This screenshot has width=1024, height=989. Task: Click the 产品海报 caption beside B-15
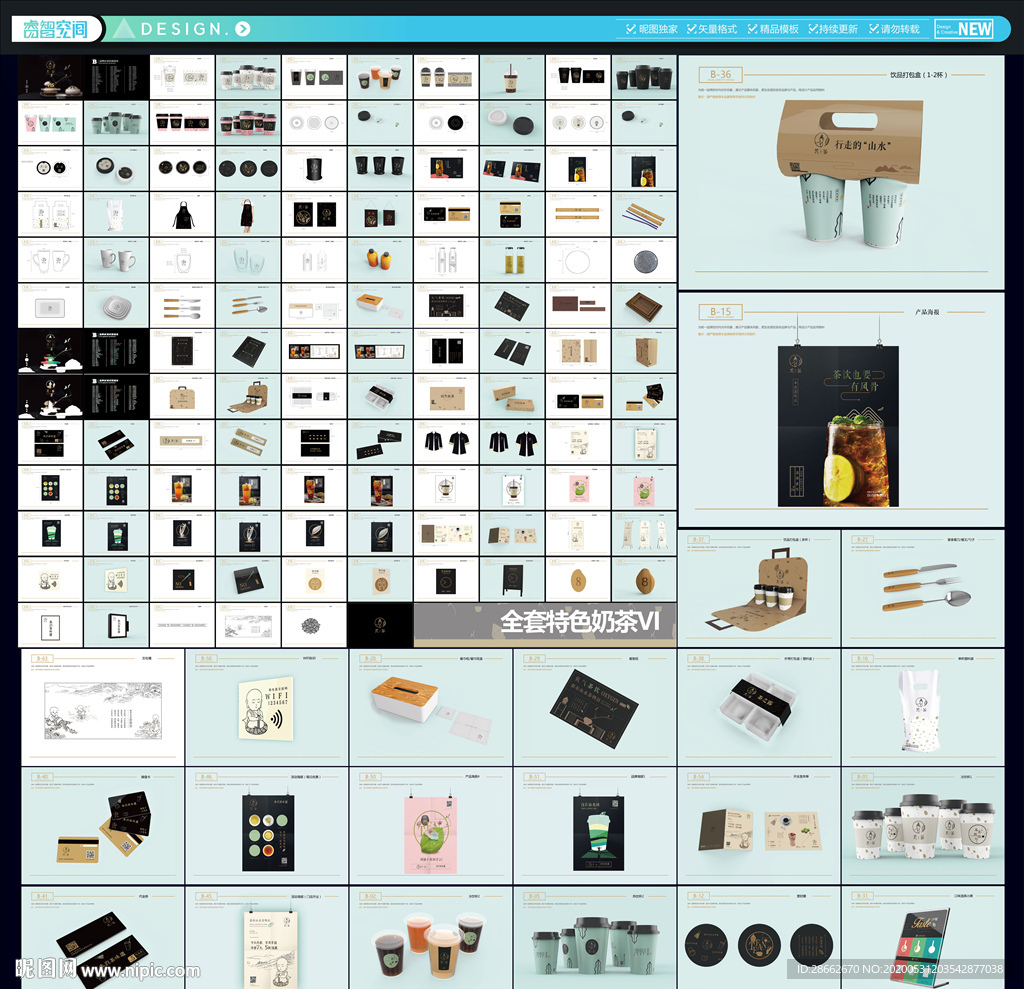[927, 312]
